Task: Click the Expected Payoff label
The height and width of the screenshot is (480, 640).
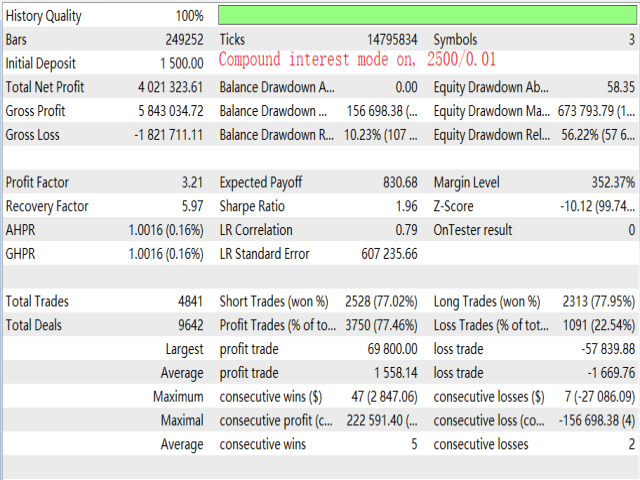Action: pyautogui.click(x=261, y=182)
